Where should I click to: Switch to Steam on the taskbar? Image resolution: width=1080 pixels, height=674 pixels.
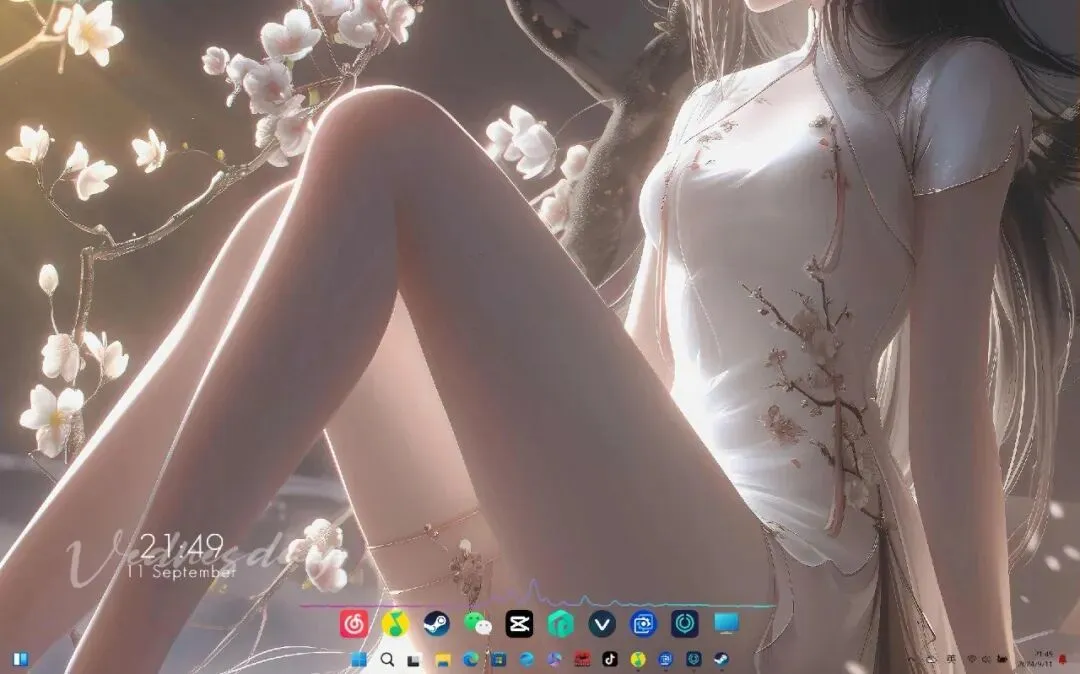point(721,660)
